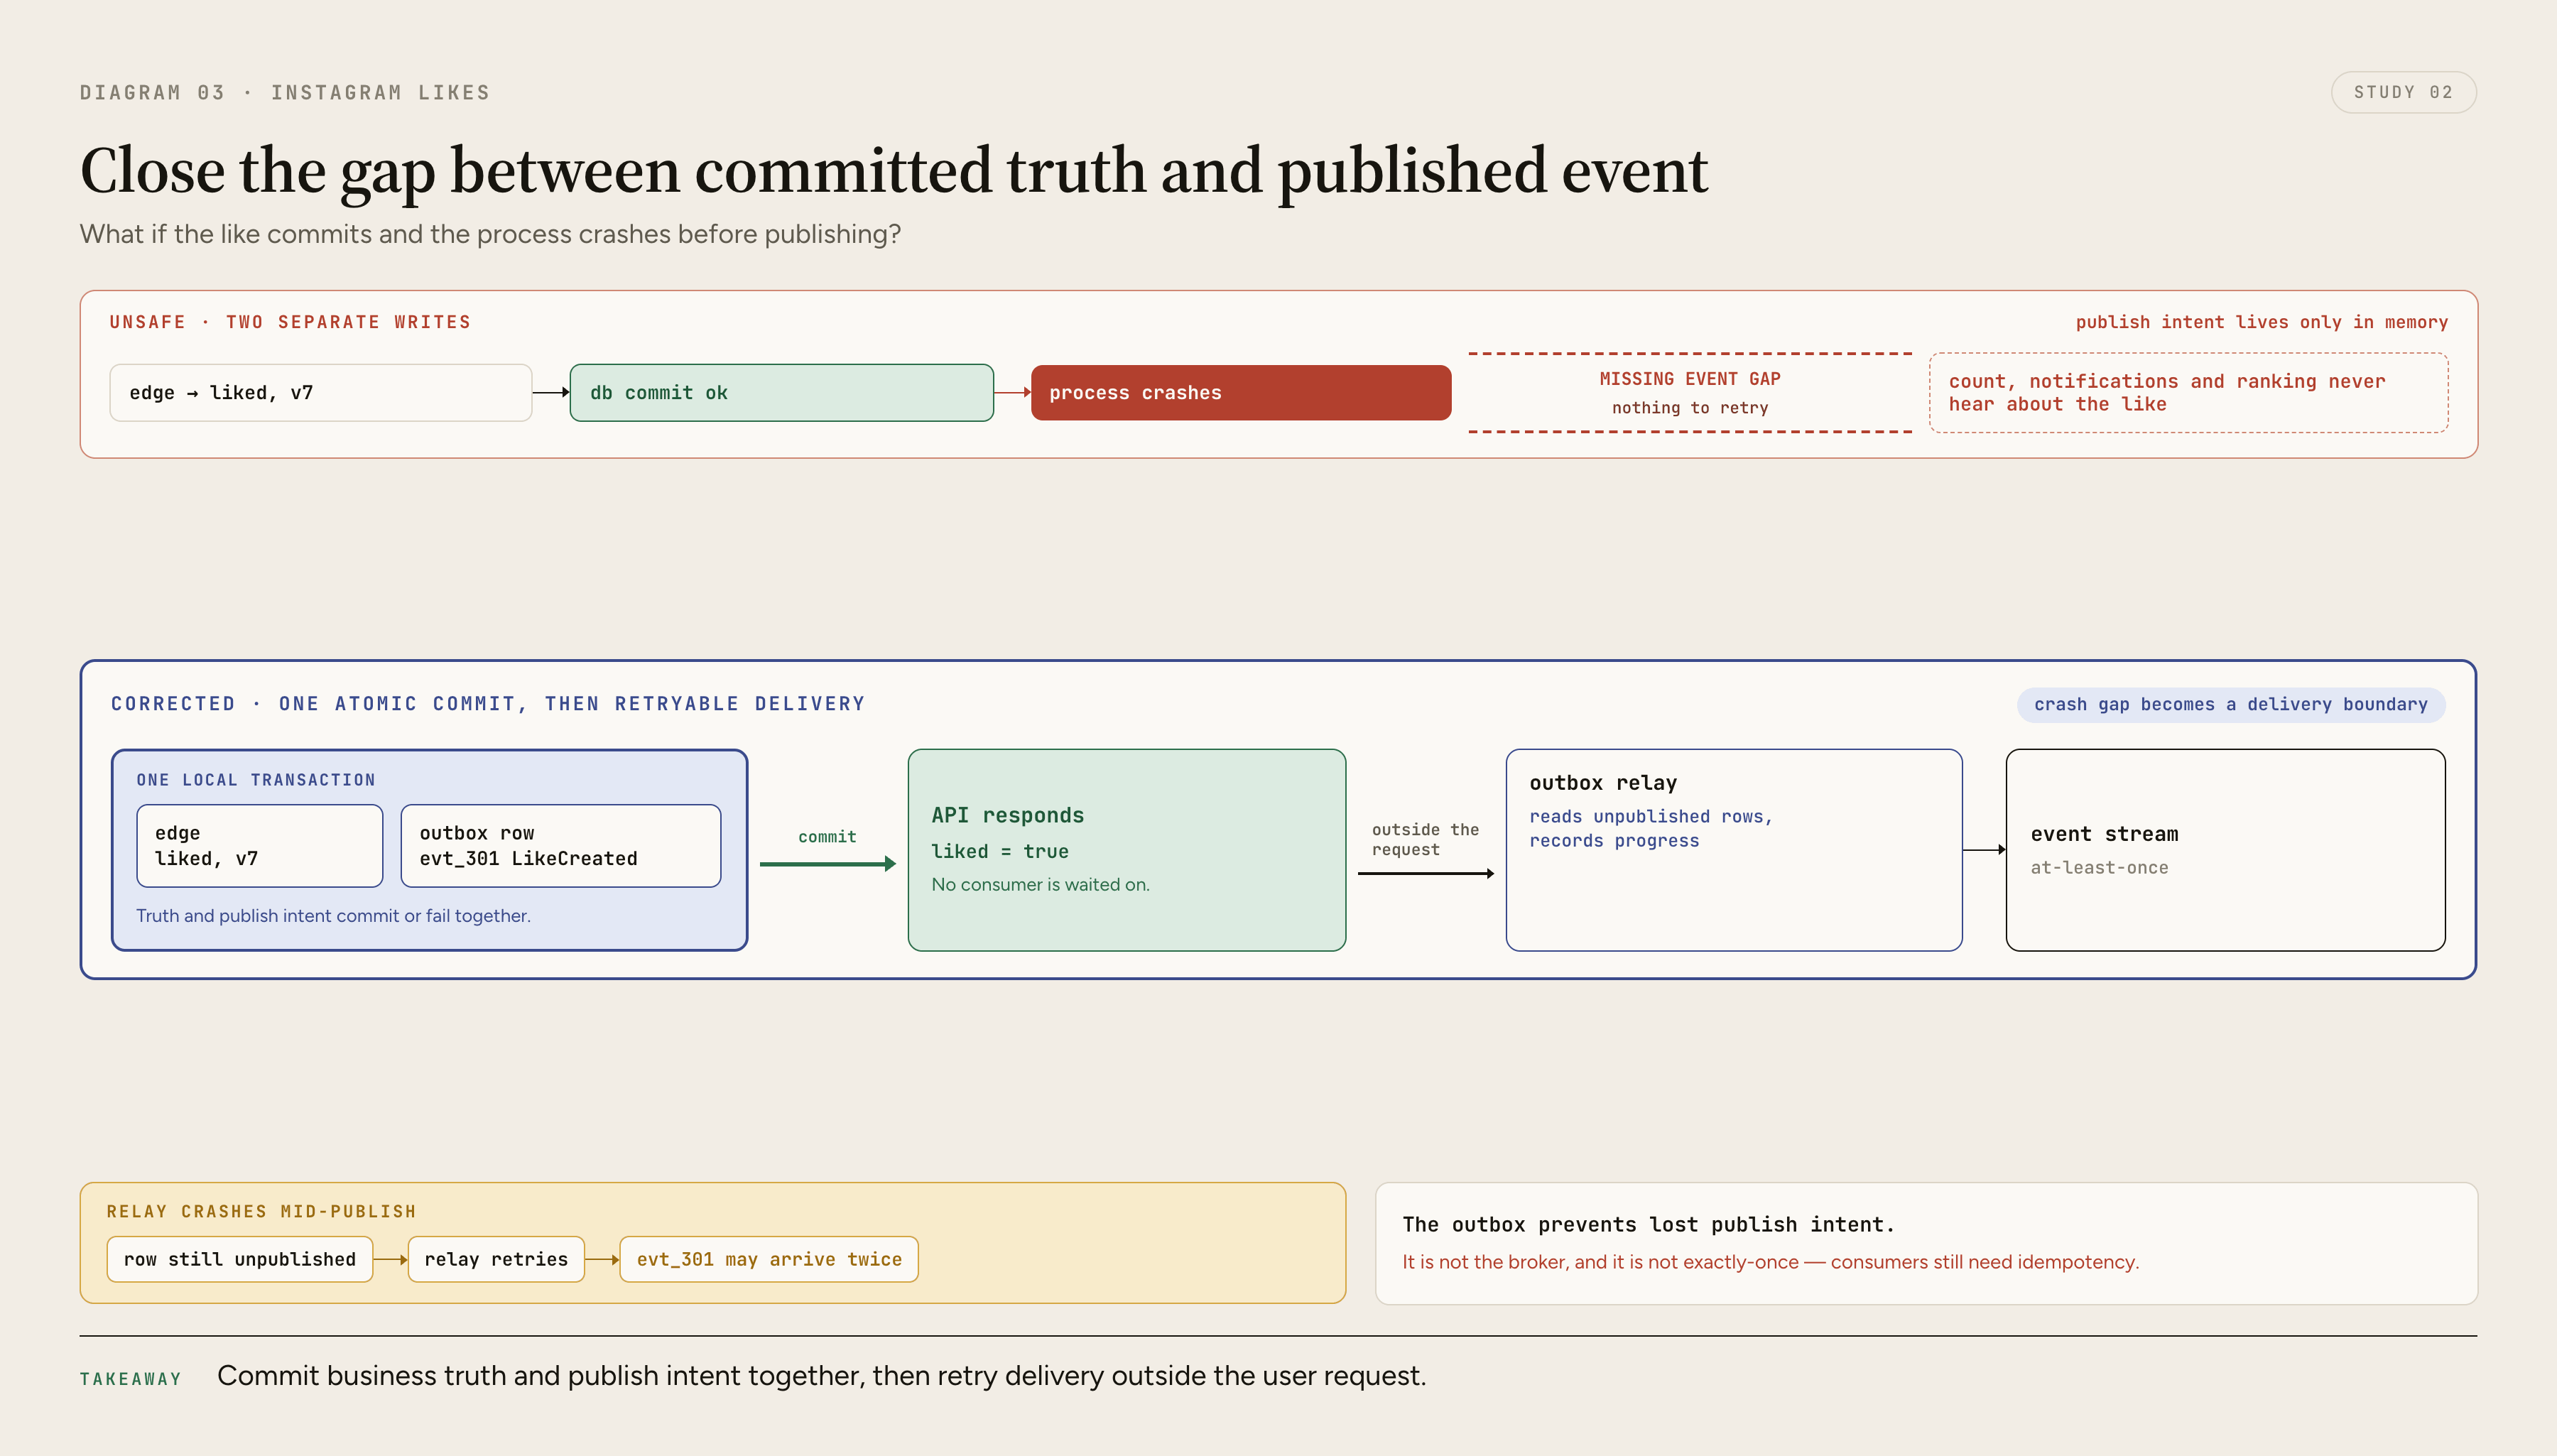
Task: Click the STUDY 02 badge
Action: (x=2403, y=92)
